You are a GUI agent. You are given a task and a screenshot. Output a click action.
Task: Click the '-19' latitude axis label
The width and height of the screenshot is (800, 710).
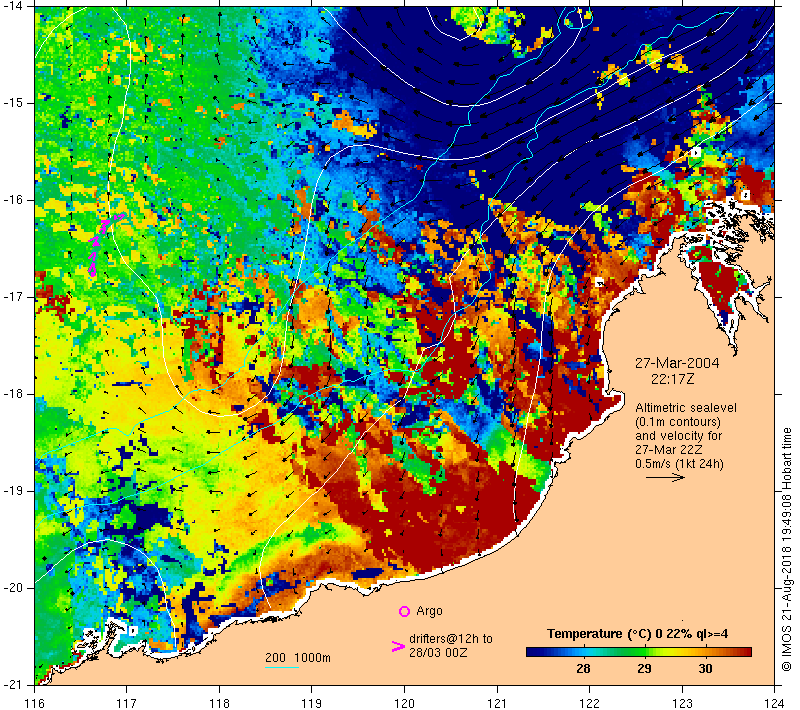[12, 491]
